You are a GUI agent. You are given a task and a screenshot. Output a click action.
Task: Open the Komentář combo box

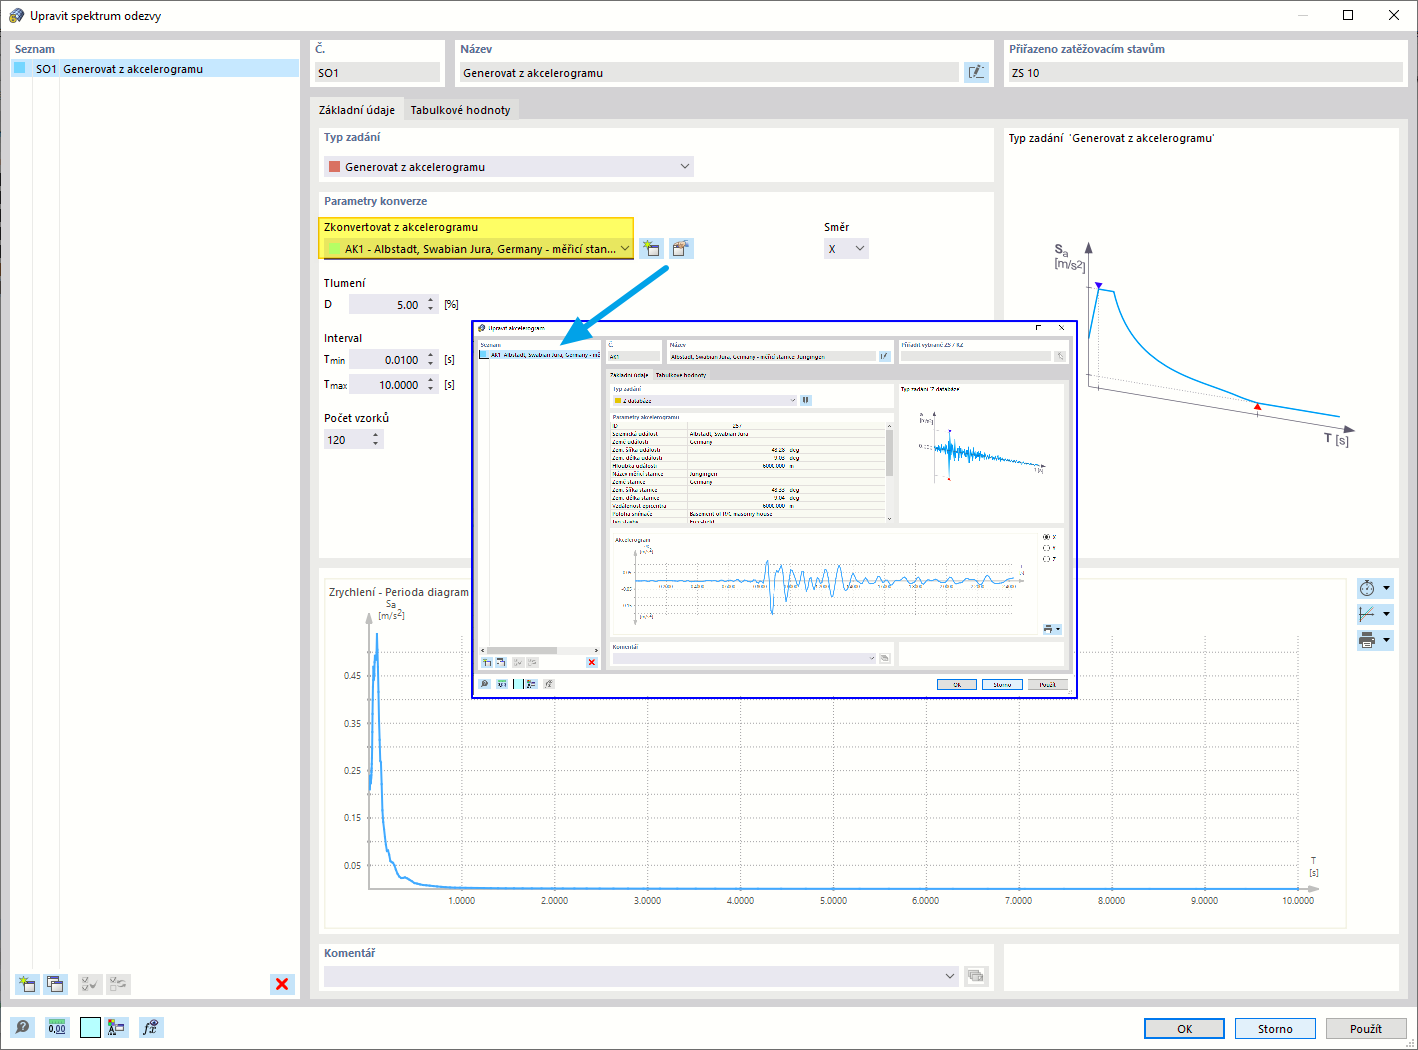(641, 976)
